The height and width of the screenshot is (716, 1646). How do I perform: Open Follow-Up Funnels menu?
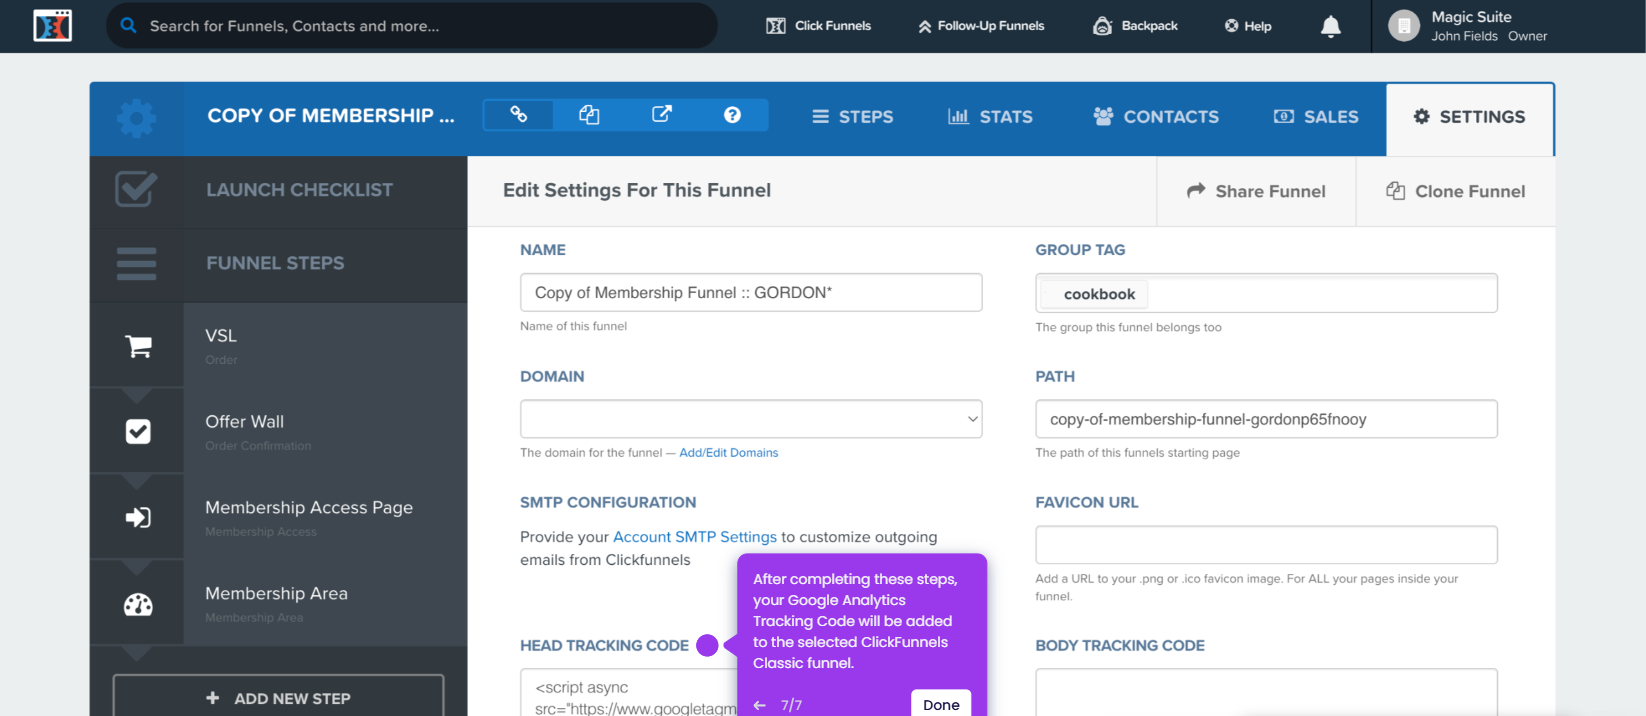coord(981,26)
